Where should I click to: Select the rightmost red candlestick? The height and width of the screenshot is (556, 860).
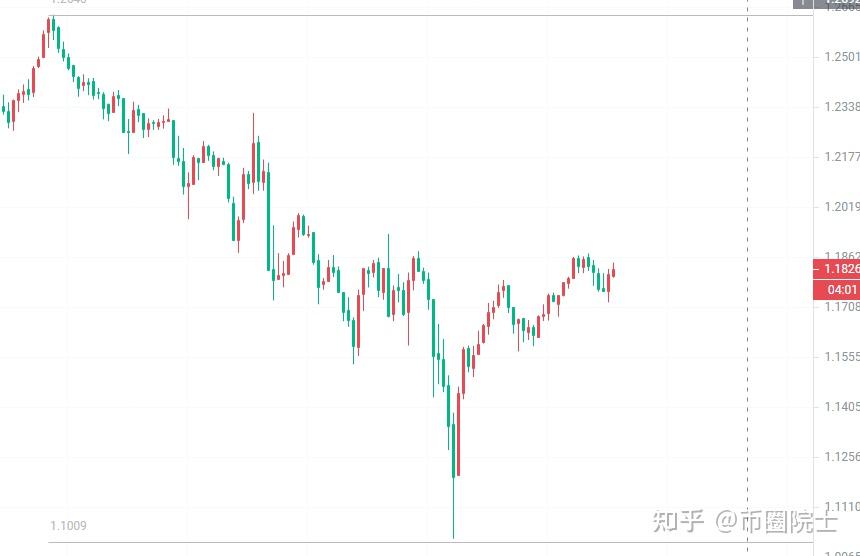pyautogui.click(x=612, y=270)
